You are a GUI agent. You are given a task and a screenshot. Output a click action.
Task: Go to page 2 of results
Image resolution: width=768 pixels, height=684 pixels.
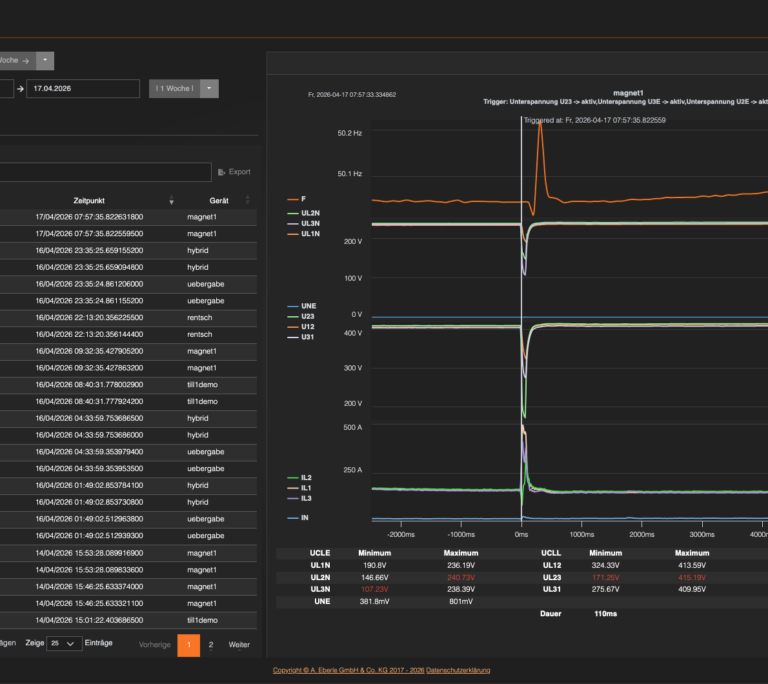tap(211, 645)
